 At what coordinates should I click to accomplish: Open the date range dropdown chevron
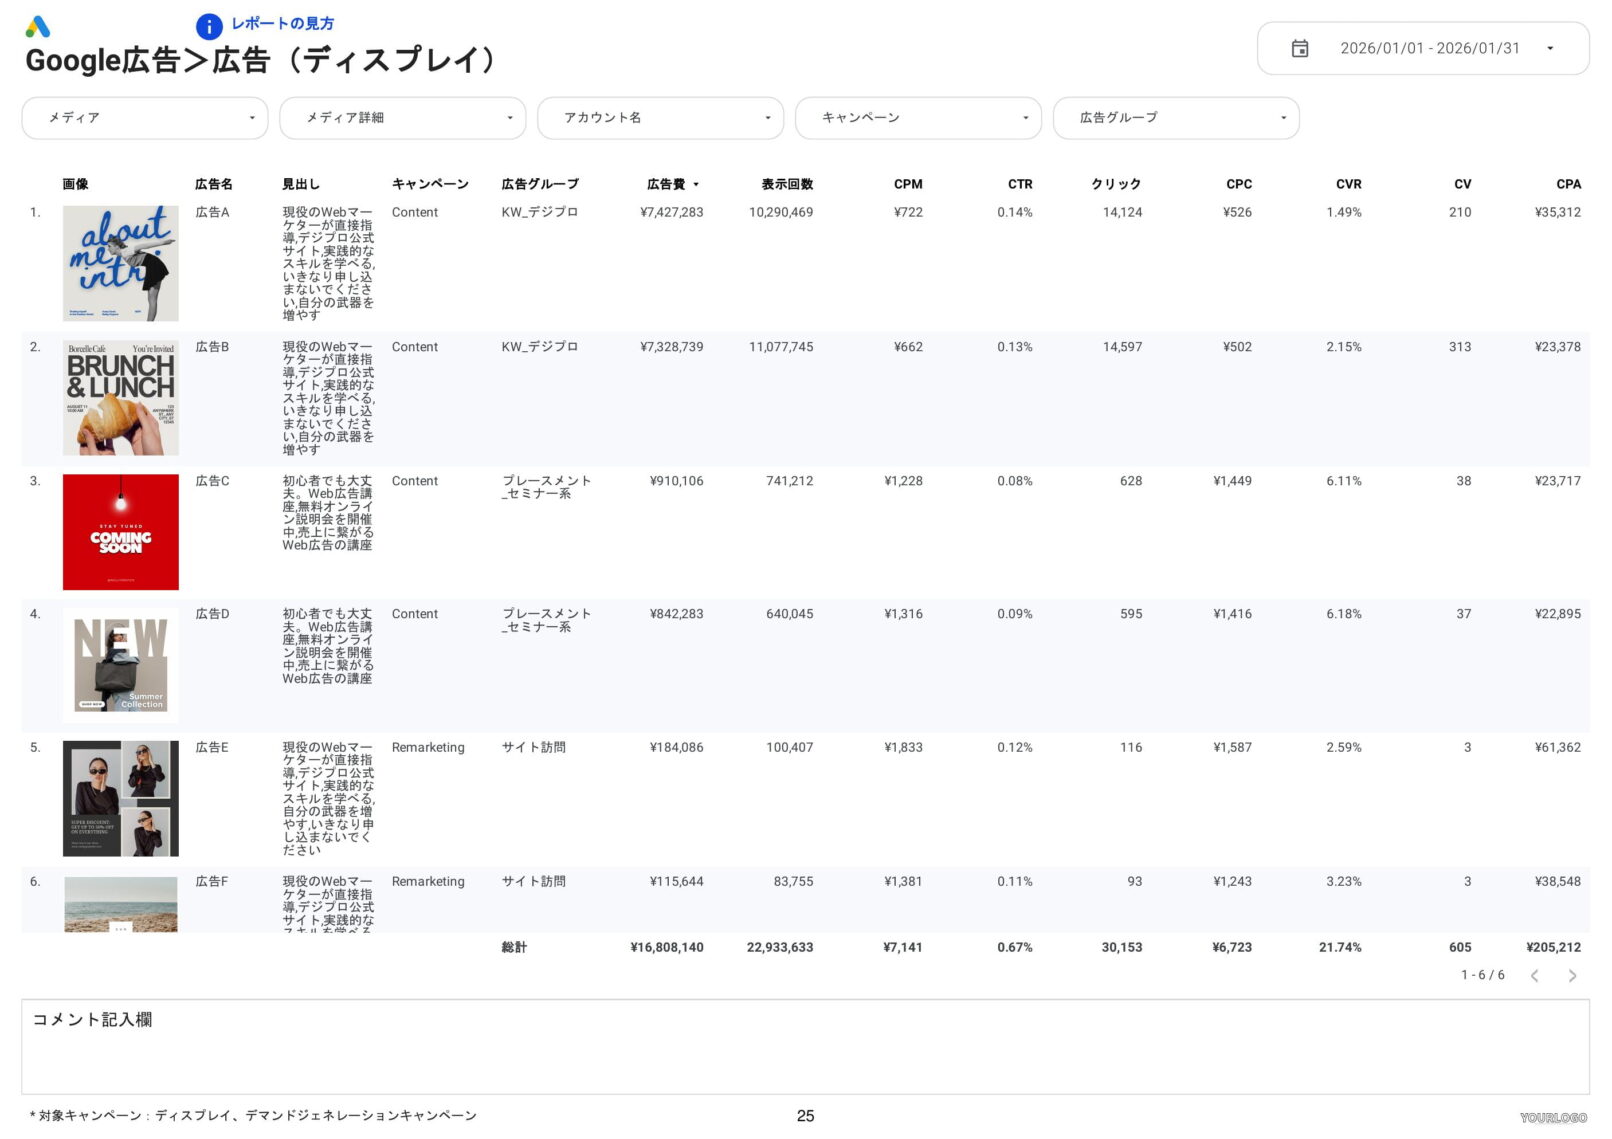1552,48
